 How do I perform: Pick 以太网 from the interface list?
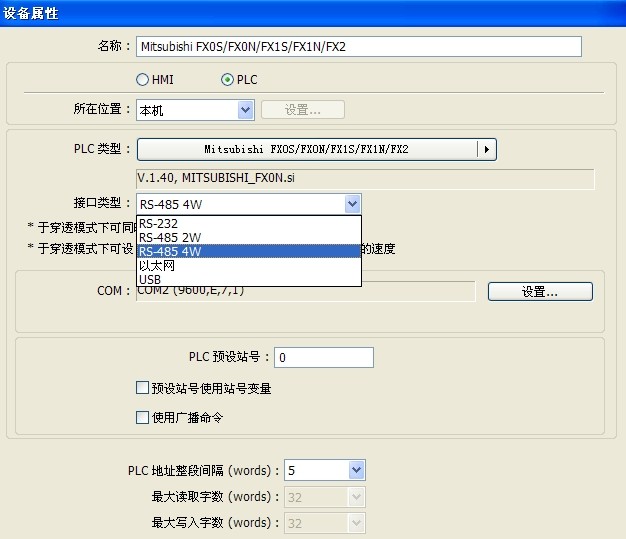point(248,265)
